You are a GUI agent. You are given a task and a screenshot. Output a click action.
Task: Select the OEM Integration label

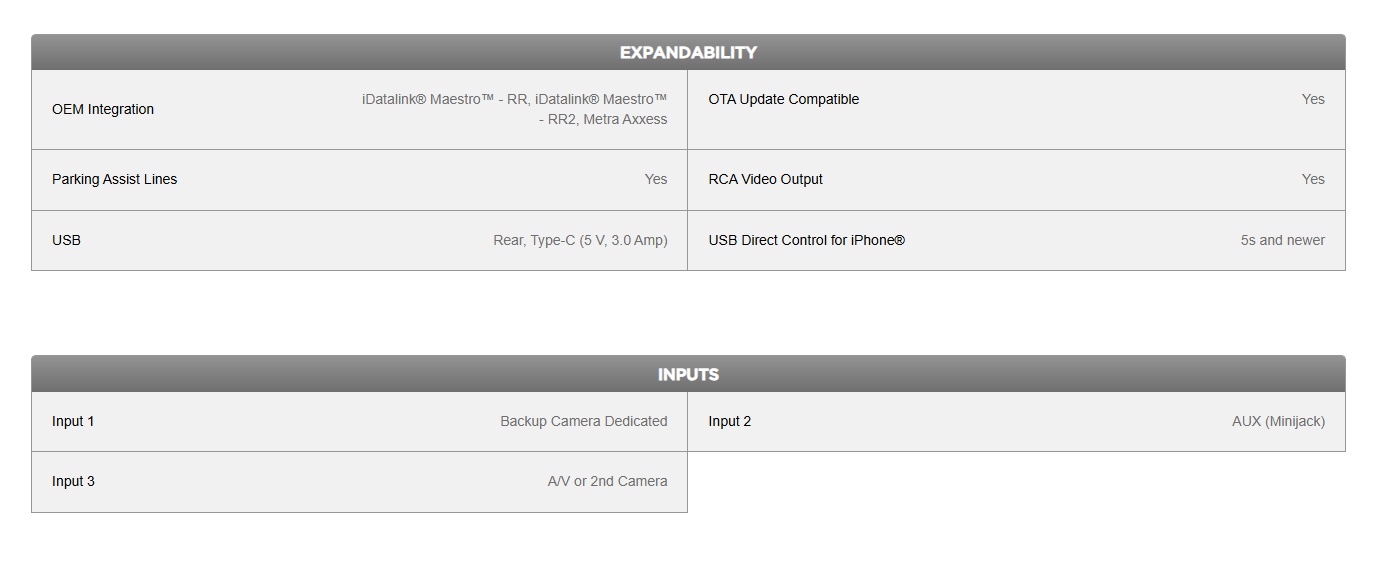[x=103, y=109]
